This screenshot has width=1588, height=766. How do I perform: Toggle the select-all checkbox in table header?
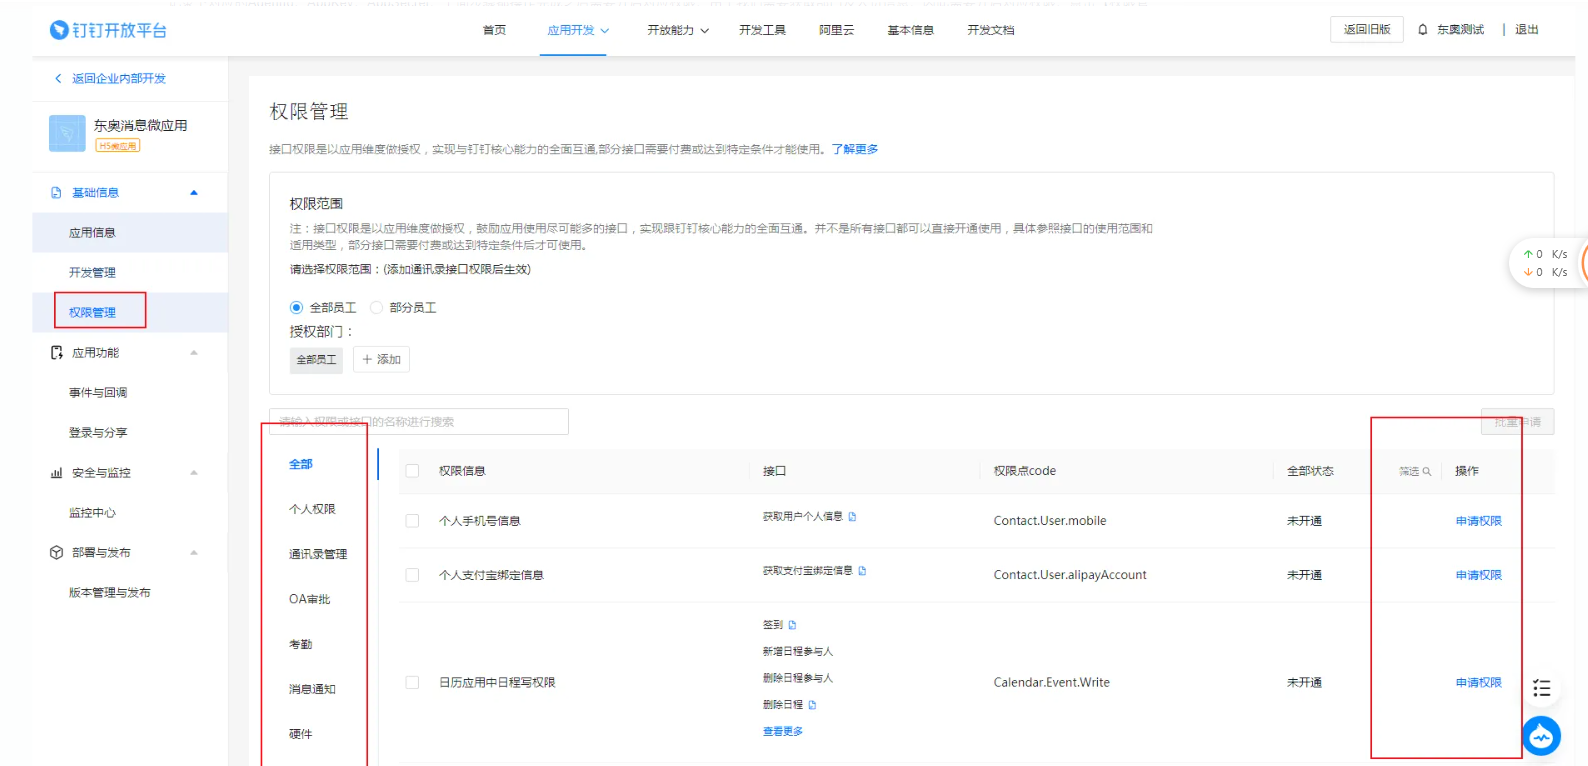pyautogui.click(x=412, y=471)
